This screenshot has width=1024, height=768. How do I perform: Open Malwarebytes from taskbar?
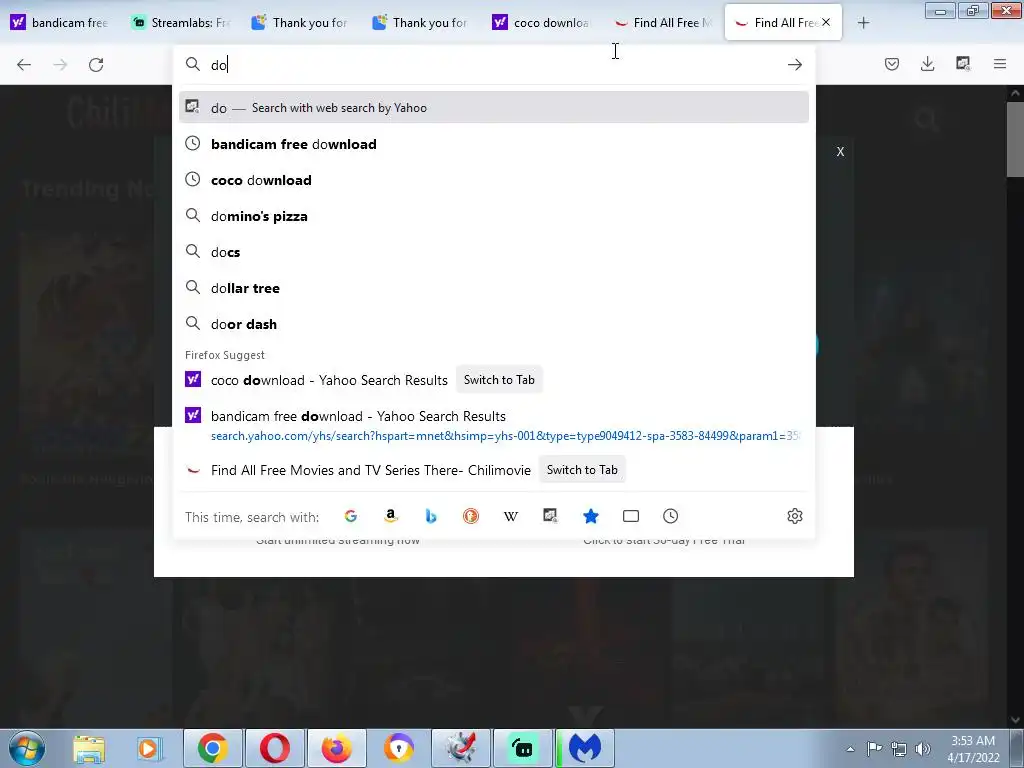pyautogui.click(x=585, y=748)
